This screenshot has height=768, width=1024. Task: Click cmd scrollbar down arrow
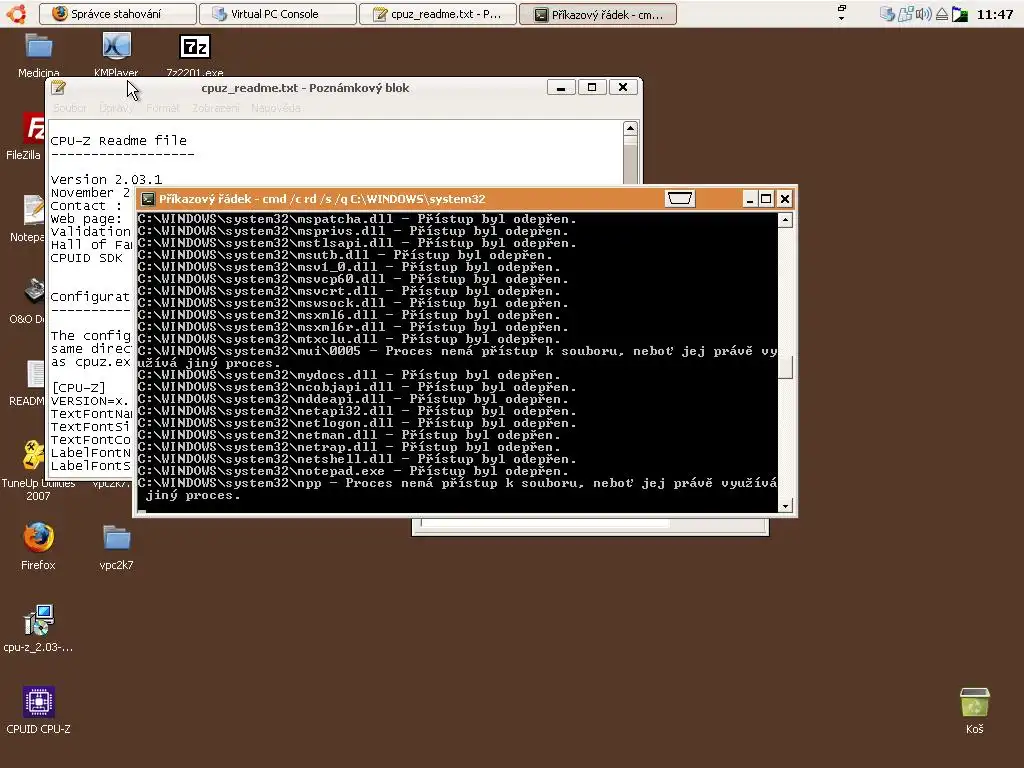(x=786, y=505)
